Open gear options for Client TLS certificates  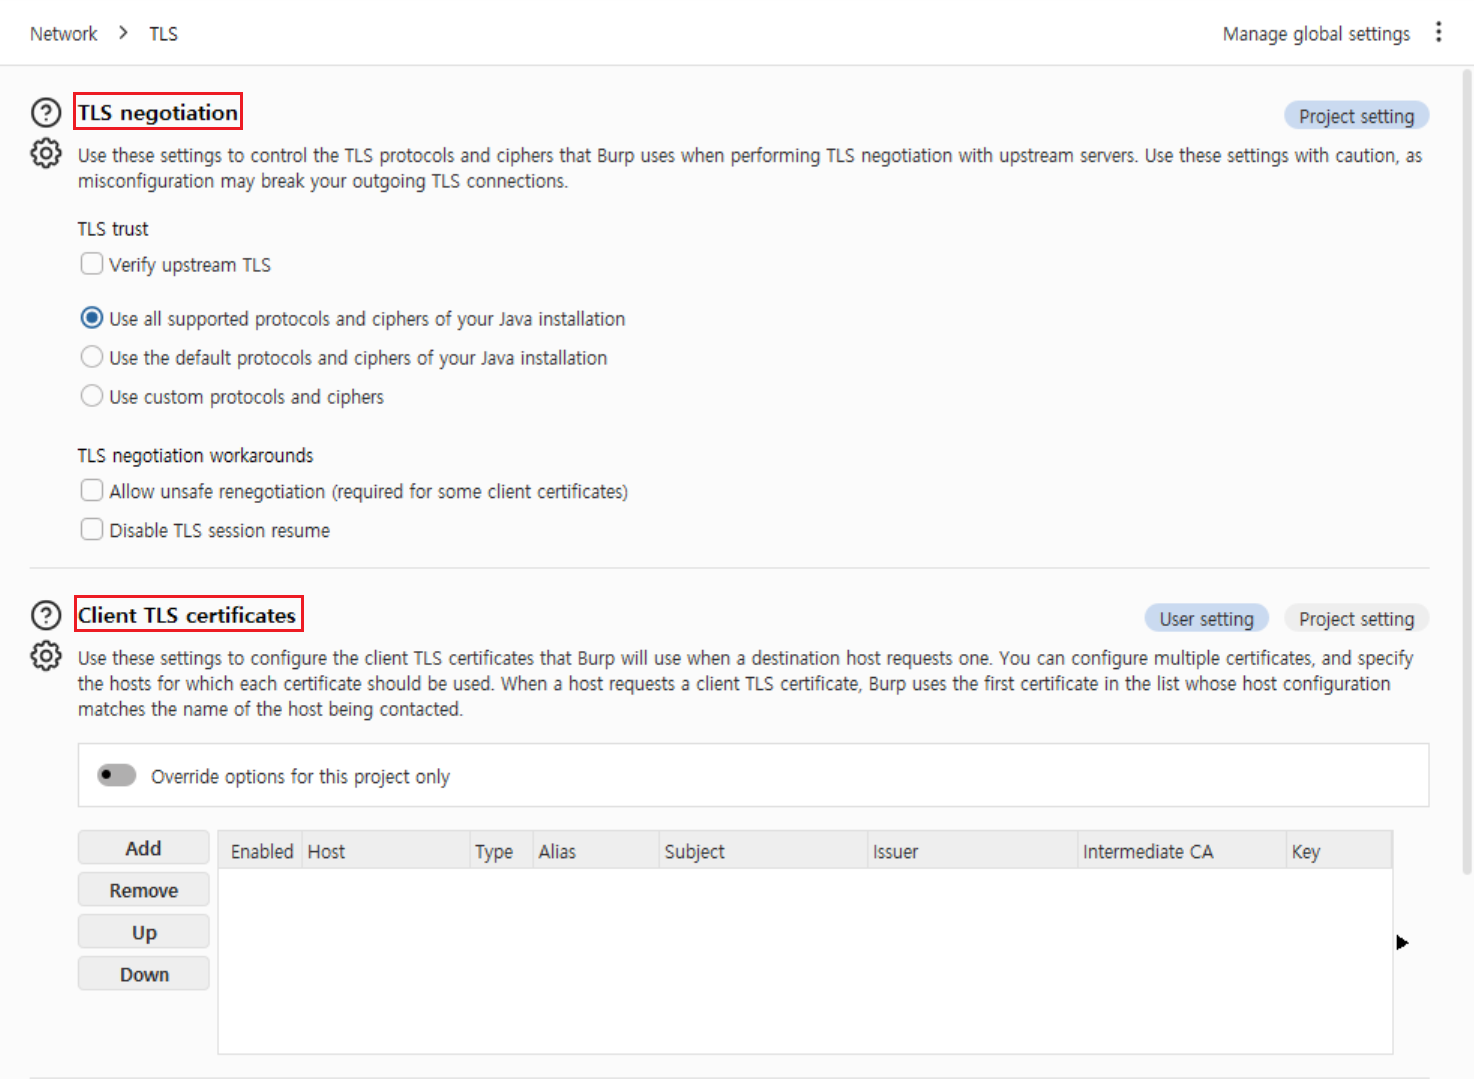46,656
